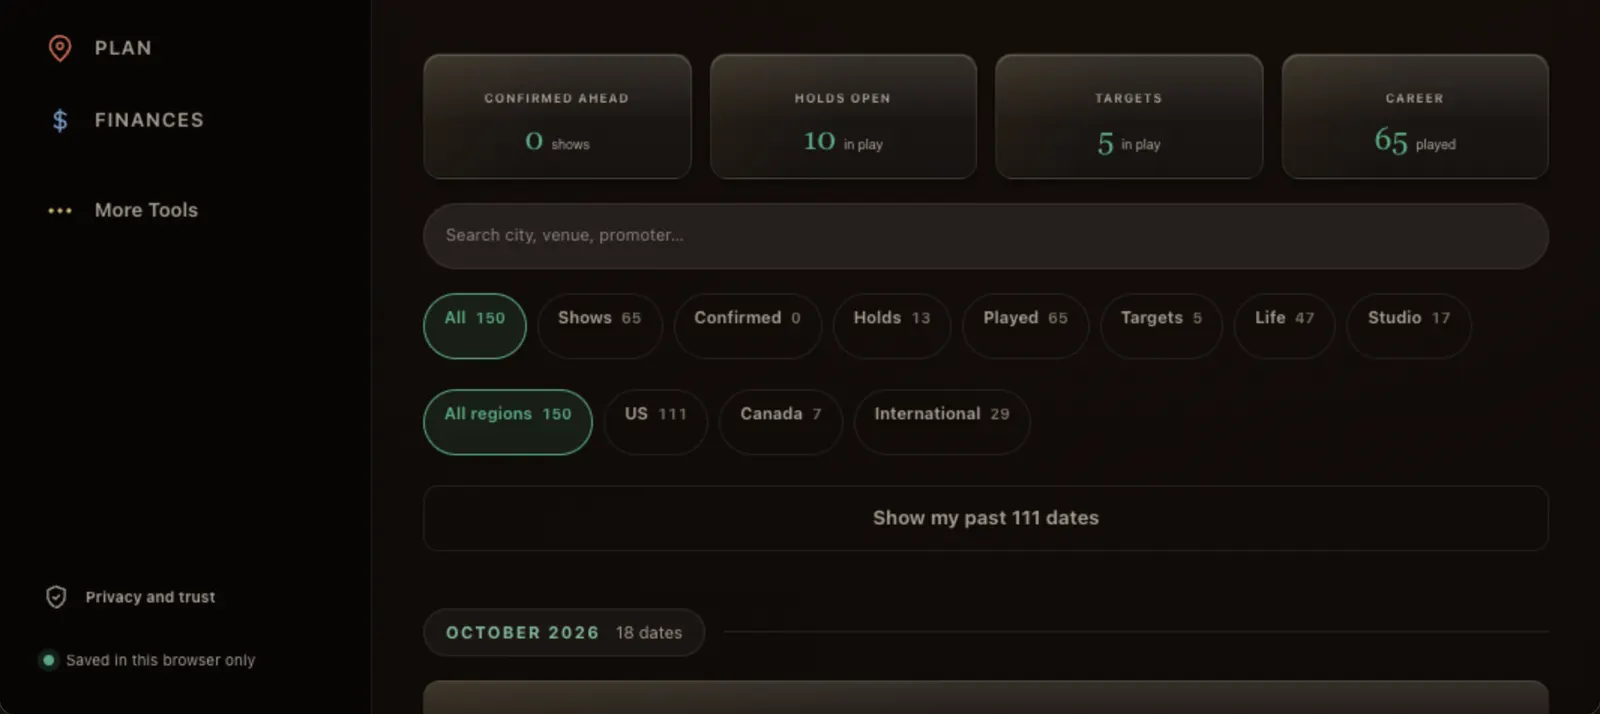Select the Holds Open stat card
The image size is (1600, 714).
pos(843,117)
